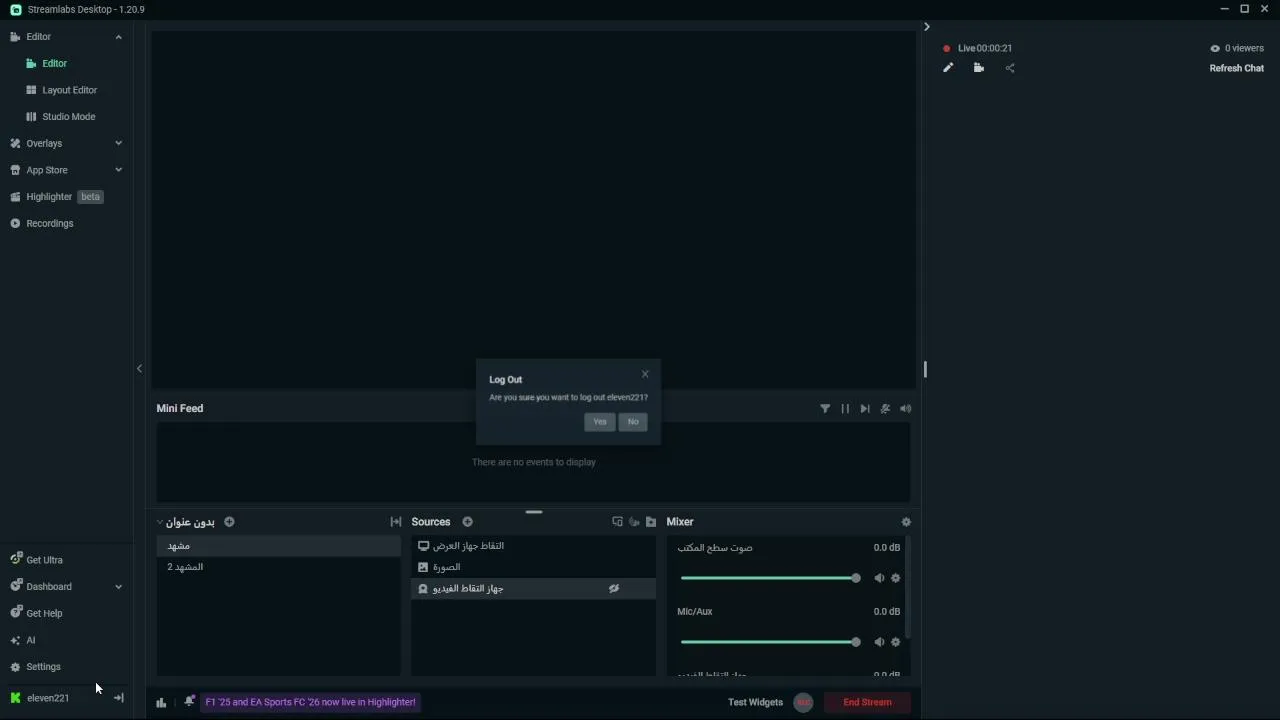1280x720 pixels.
Task: Mute the Mic/Aux audio channel
Action: (x=879, y=642)
